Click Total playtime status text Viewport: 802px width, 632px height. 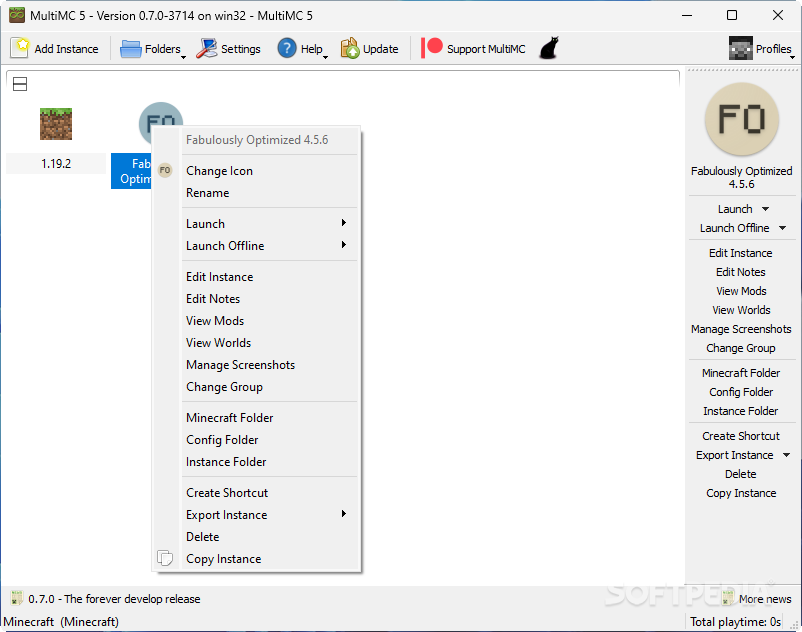[x=735, y=622]
